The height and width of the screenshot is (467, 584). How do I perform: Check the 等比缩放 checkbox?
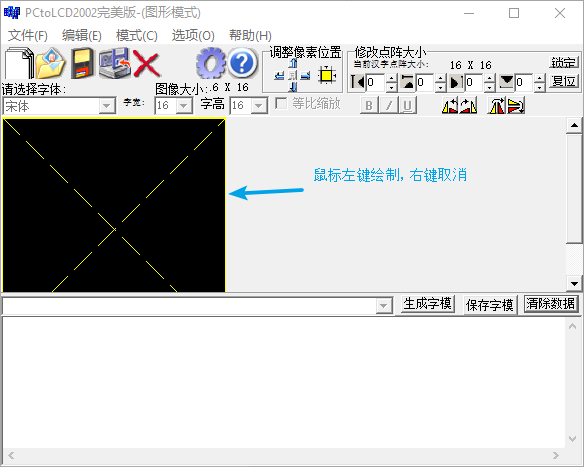281,104
